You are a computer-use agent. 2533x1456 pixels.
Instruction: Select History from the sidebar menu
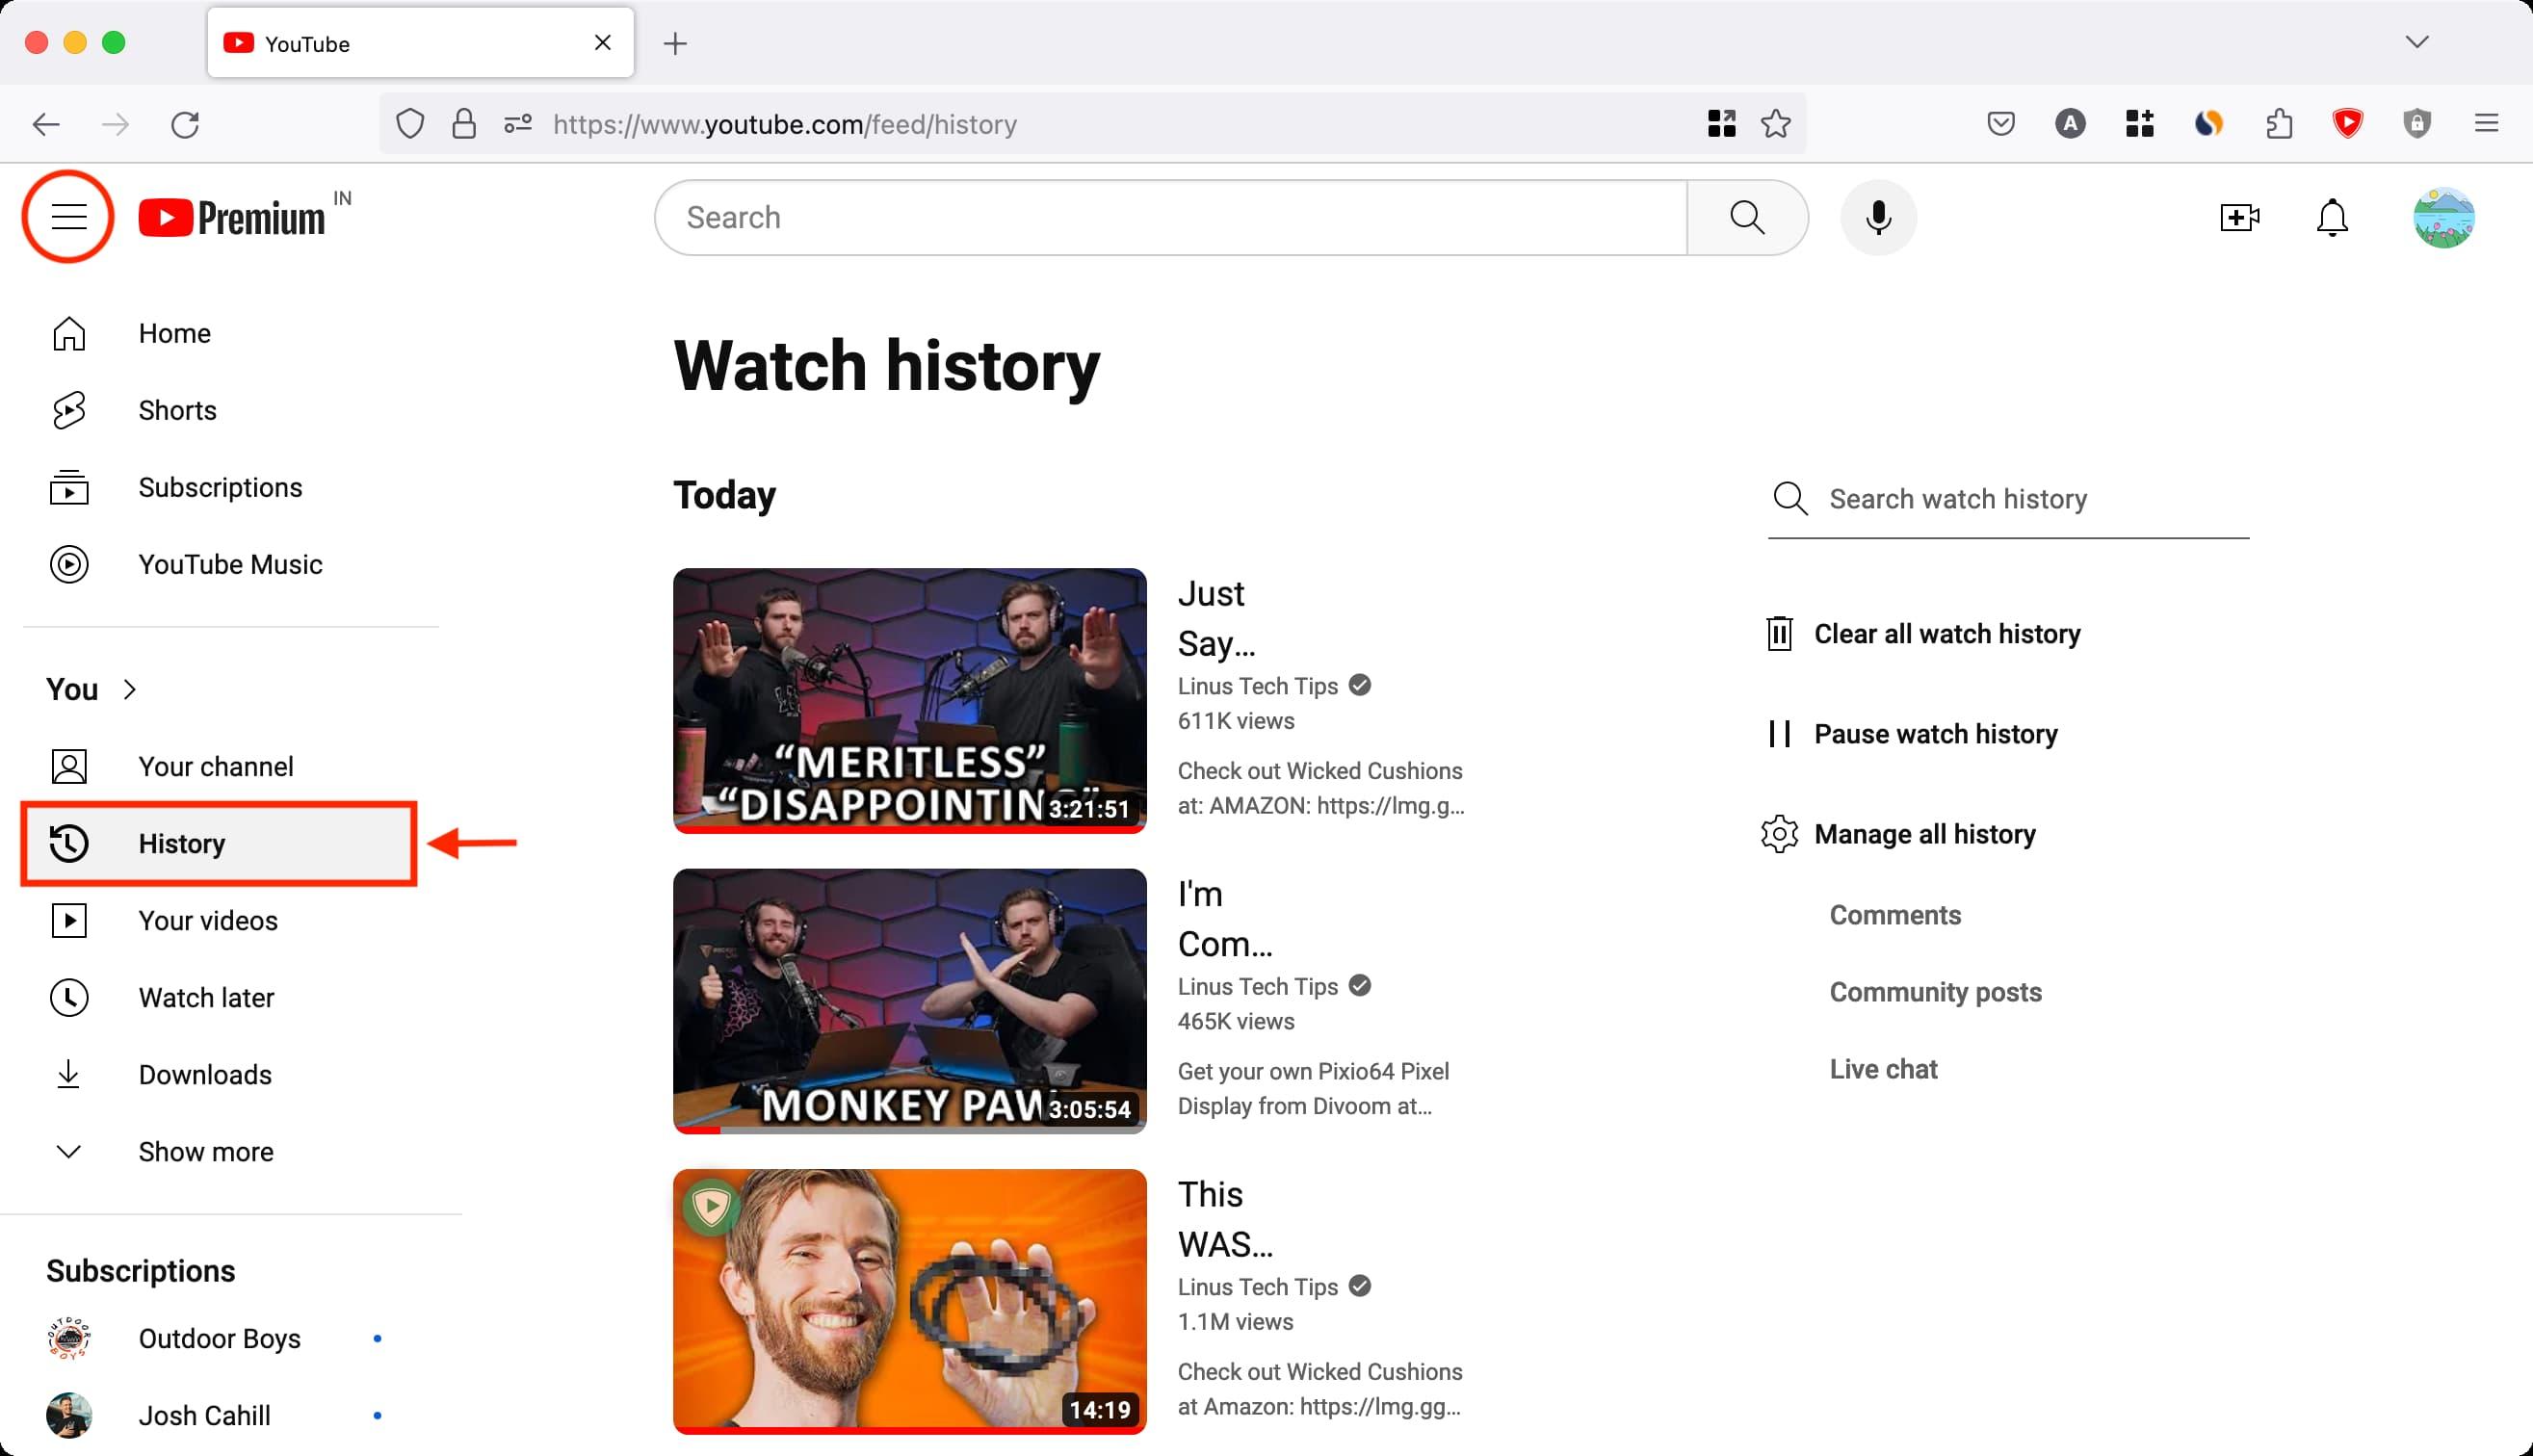[x=181, y=842]
